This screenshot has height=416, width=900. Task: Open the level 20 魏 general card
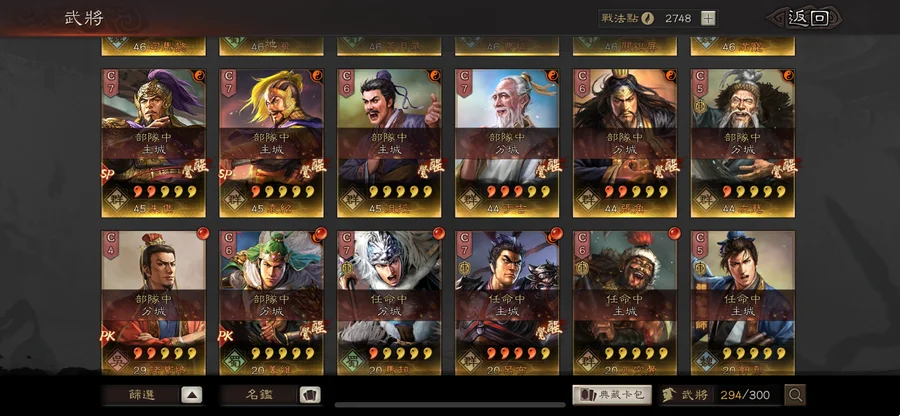click(743, 303)
